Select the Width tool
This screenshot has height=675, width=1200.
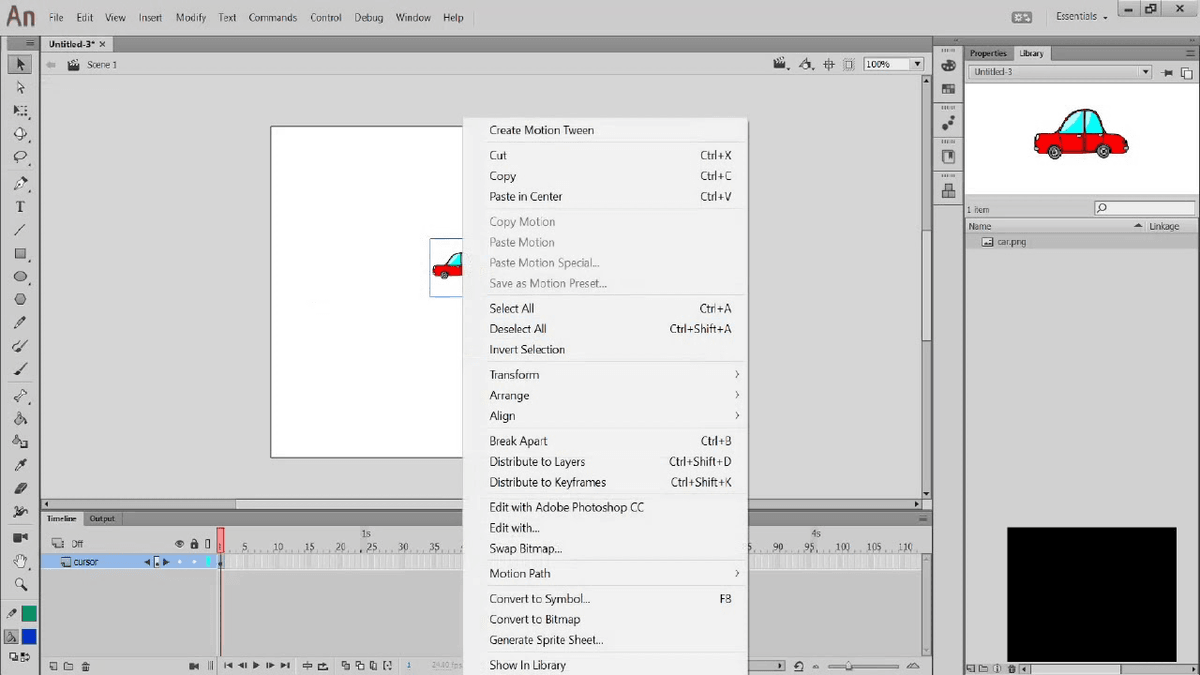[20, 511]
